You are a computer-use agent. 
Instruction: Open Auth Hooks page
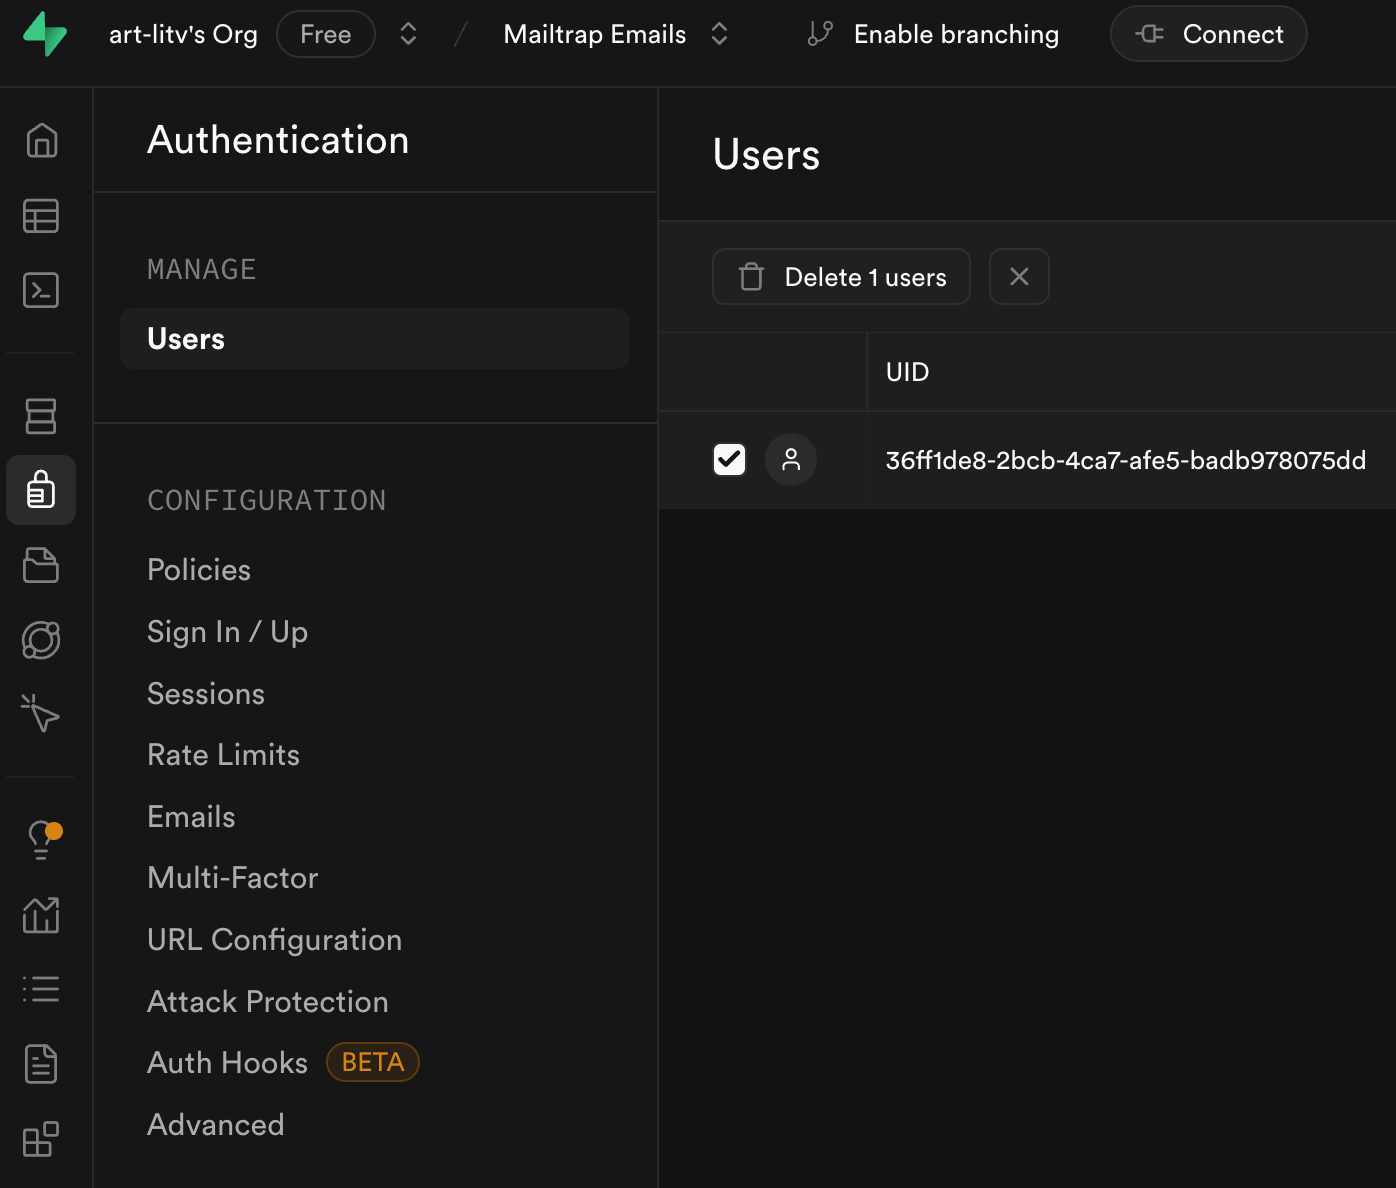[227, 1063]
